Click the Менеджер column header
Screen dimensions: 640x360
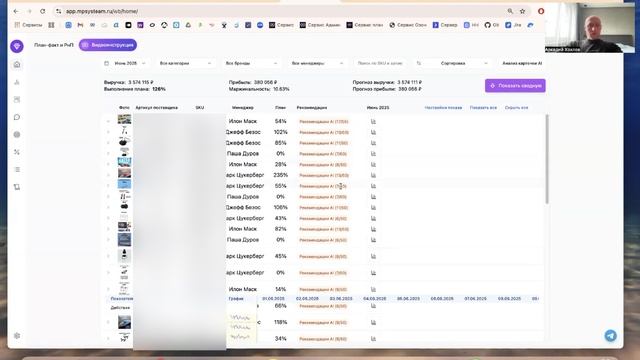point(243,108)
